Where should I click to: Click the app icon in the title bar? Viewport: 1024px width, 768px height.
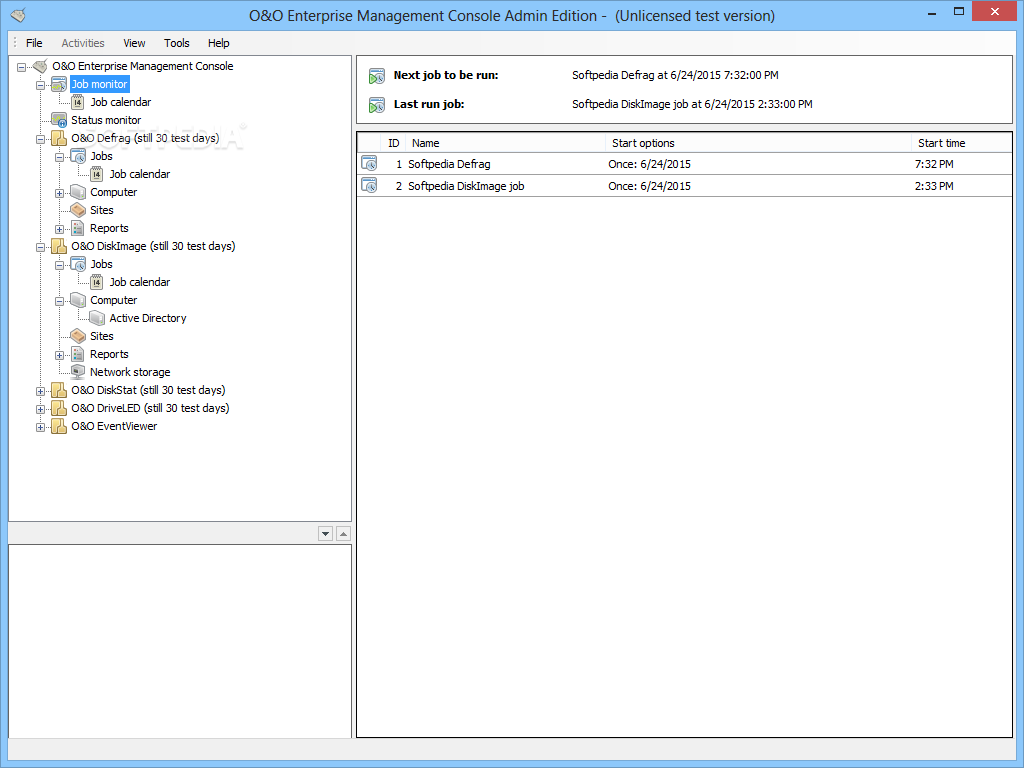(18, 14)
